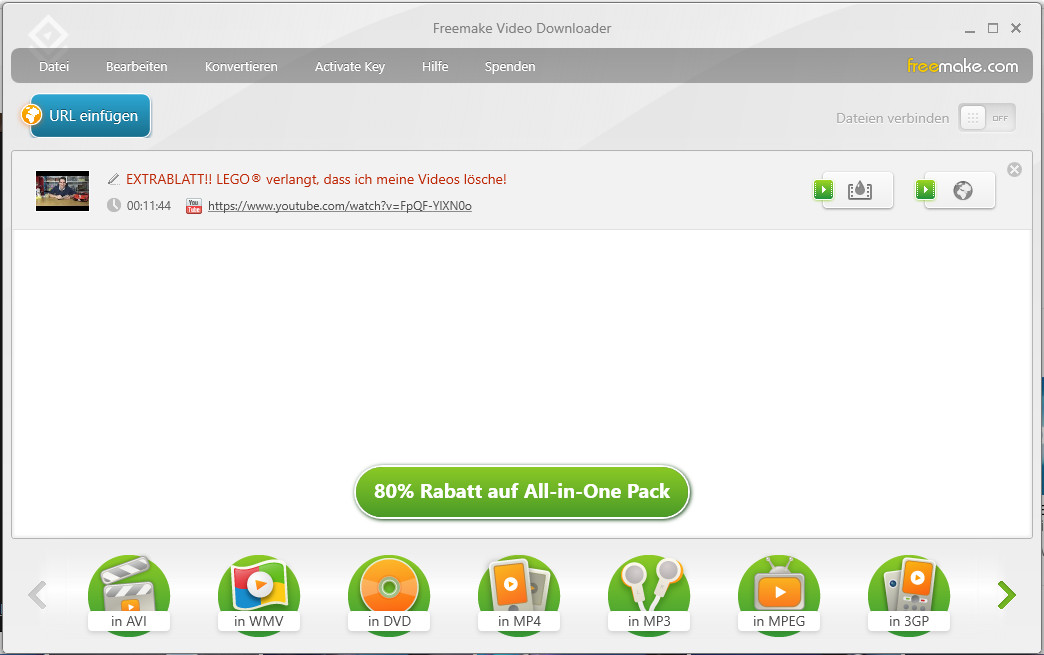This screenshot has width=1044, height=655.
Task: Open the YouTube video link
Action: [340, 207]
